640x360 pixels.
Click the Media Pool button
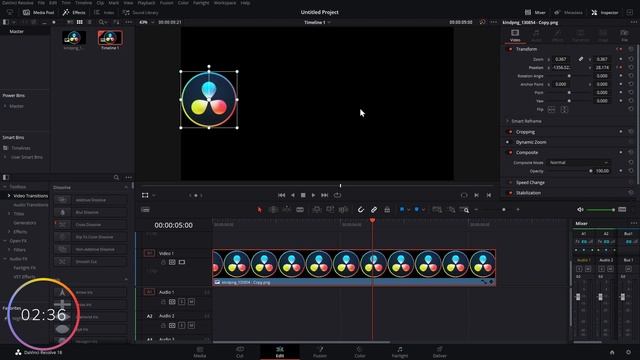coord(38,12)
